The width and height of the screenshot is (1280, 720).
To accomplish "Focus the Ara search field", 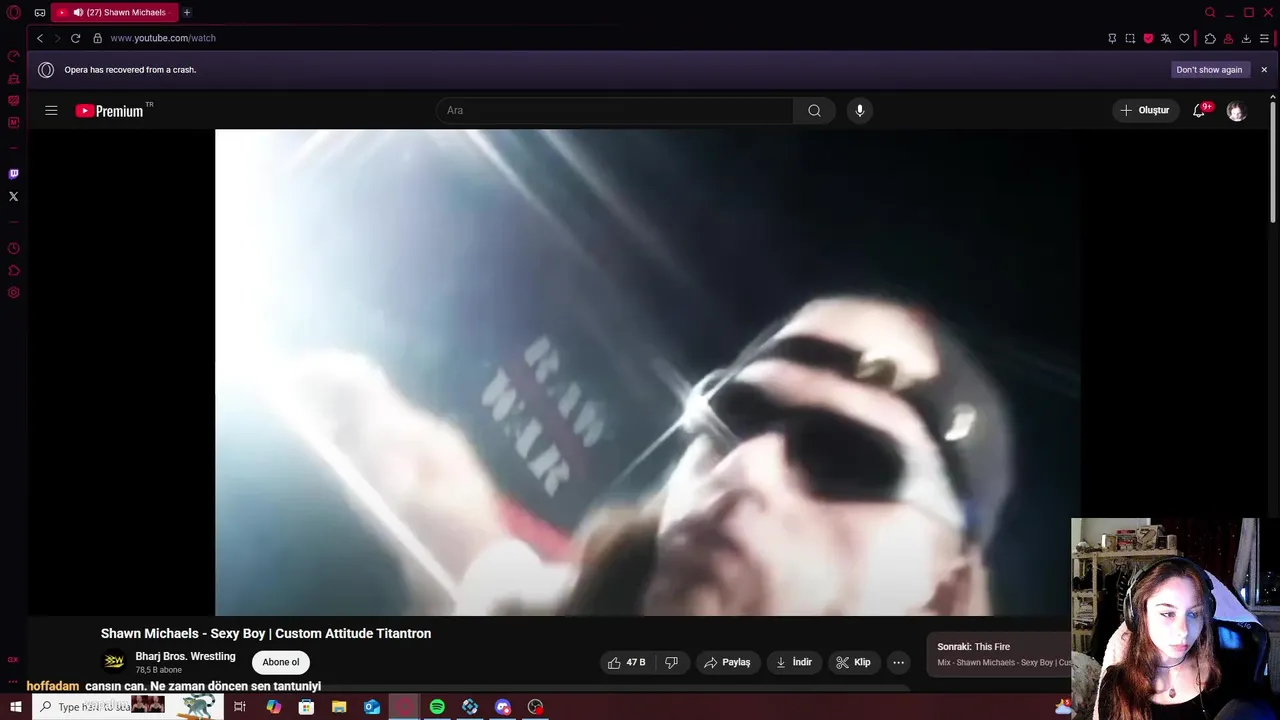I will (x=615, y=110).
